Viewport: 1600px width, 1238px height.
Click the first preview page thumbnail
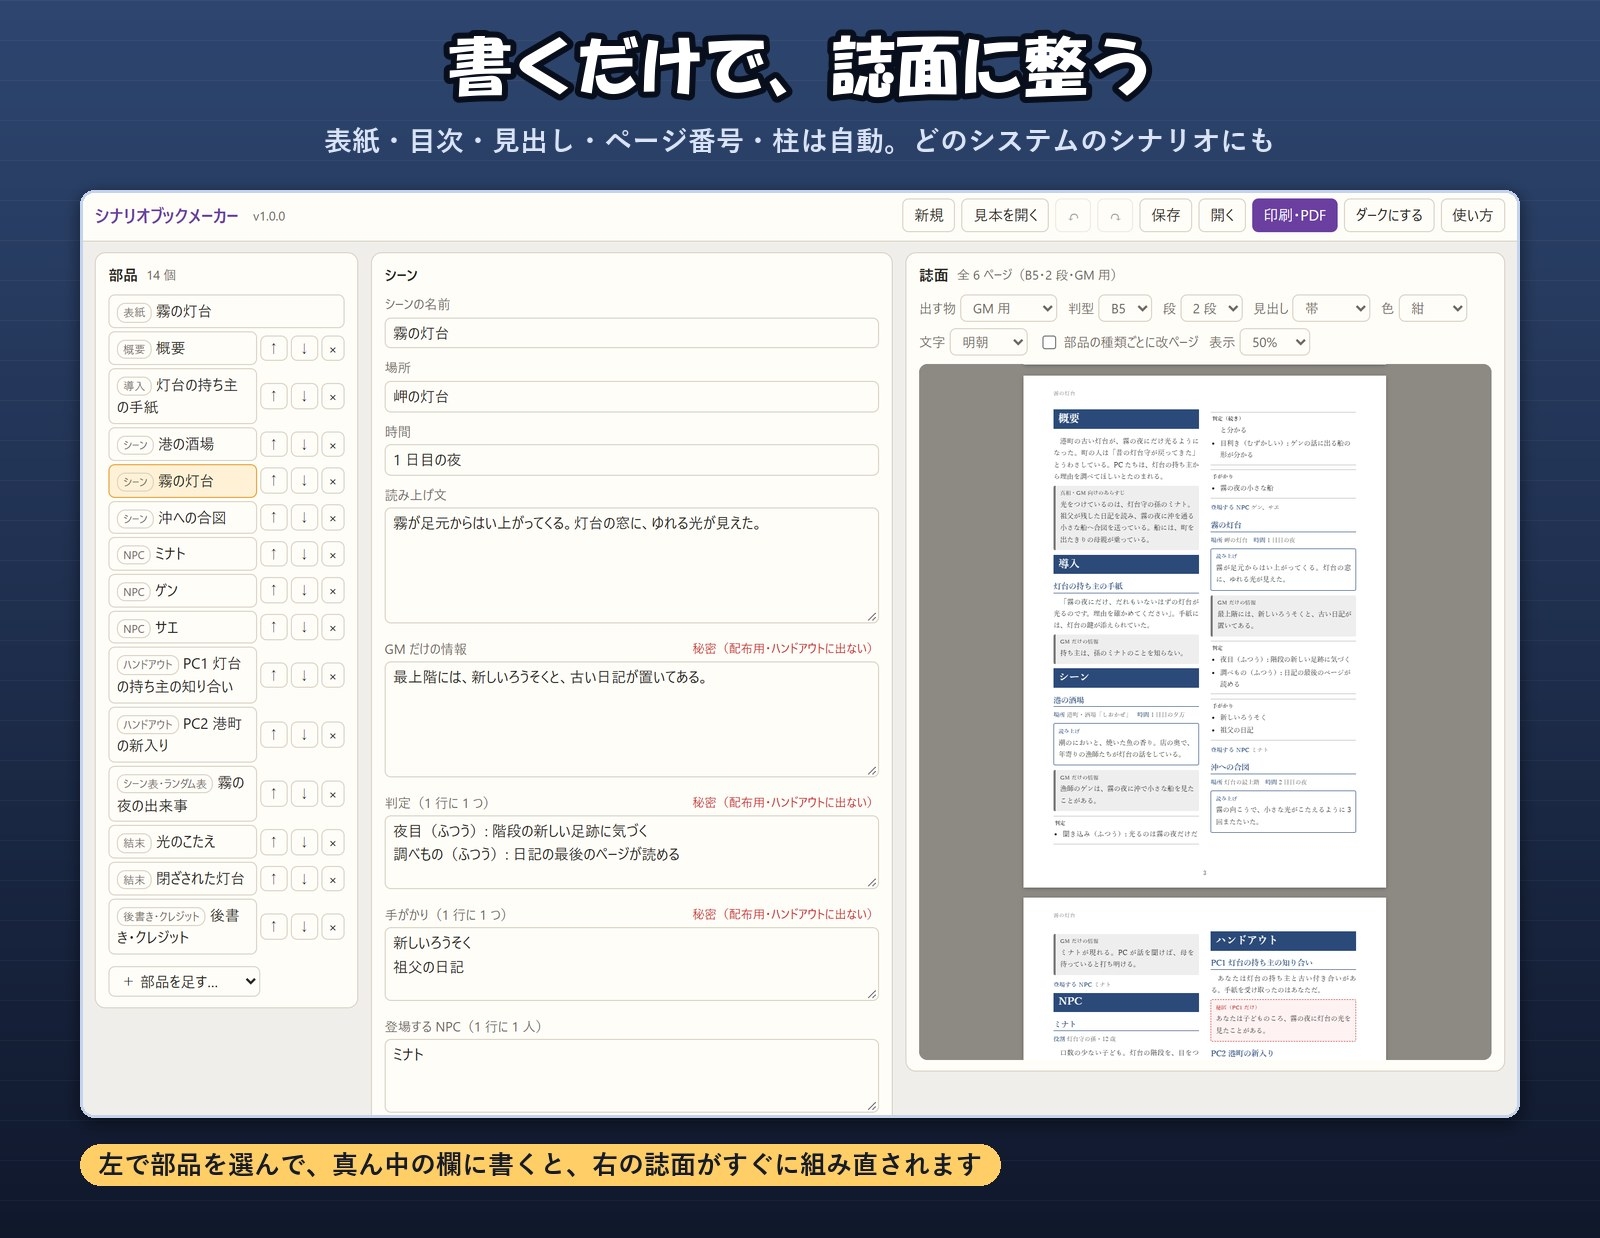coord(1204,631)
